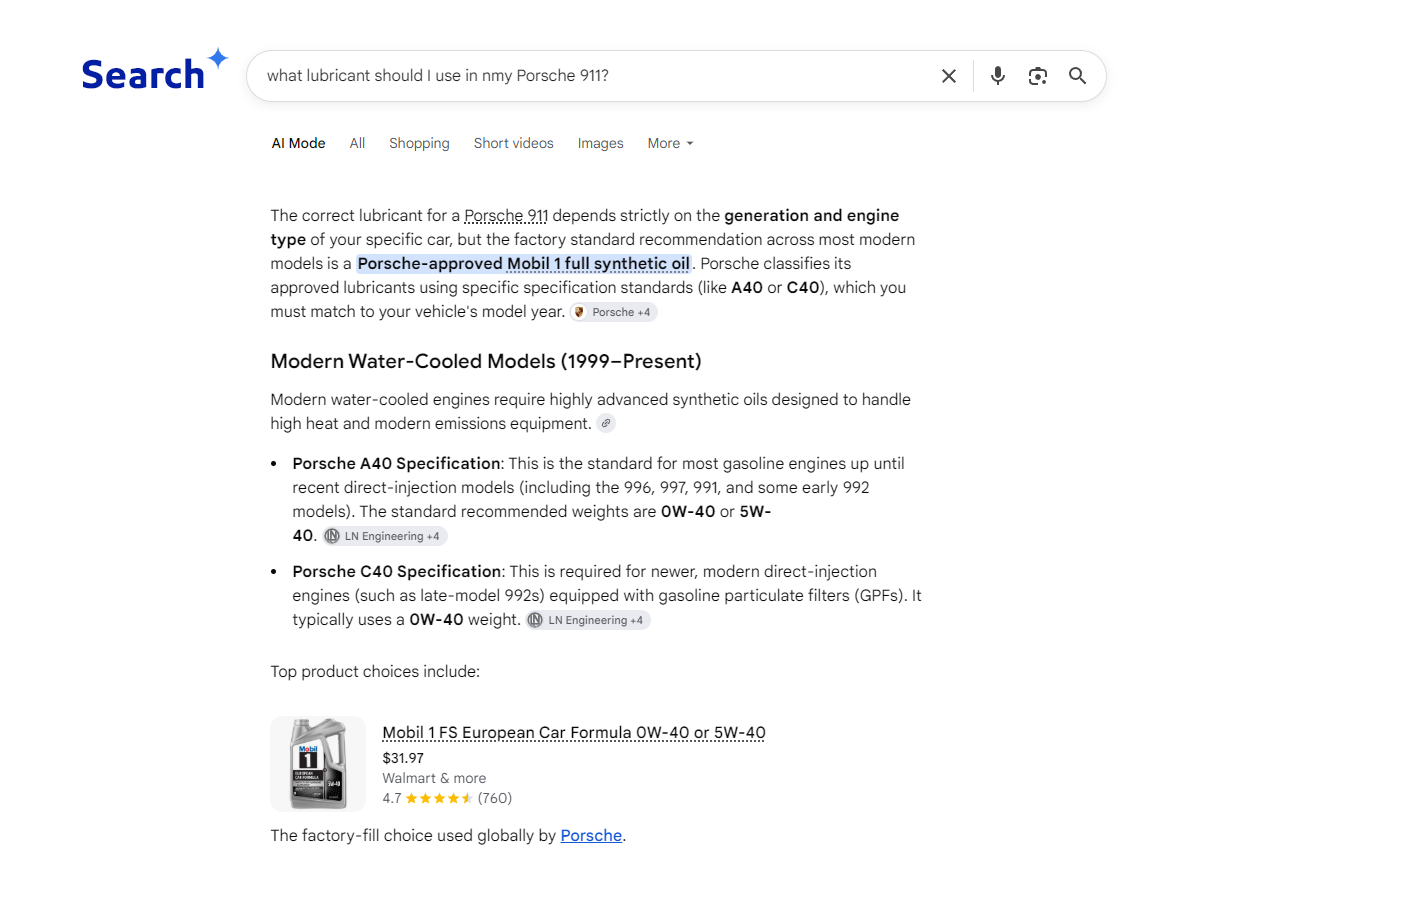Click the Mobil 1 oil jug thumbnail
The width and height of the screenshot is (1407, 916).
pyautogui.click(x=318, y=764)
